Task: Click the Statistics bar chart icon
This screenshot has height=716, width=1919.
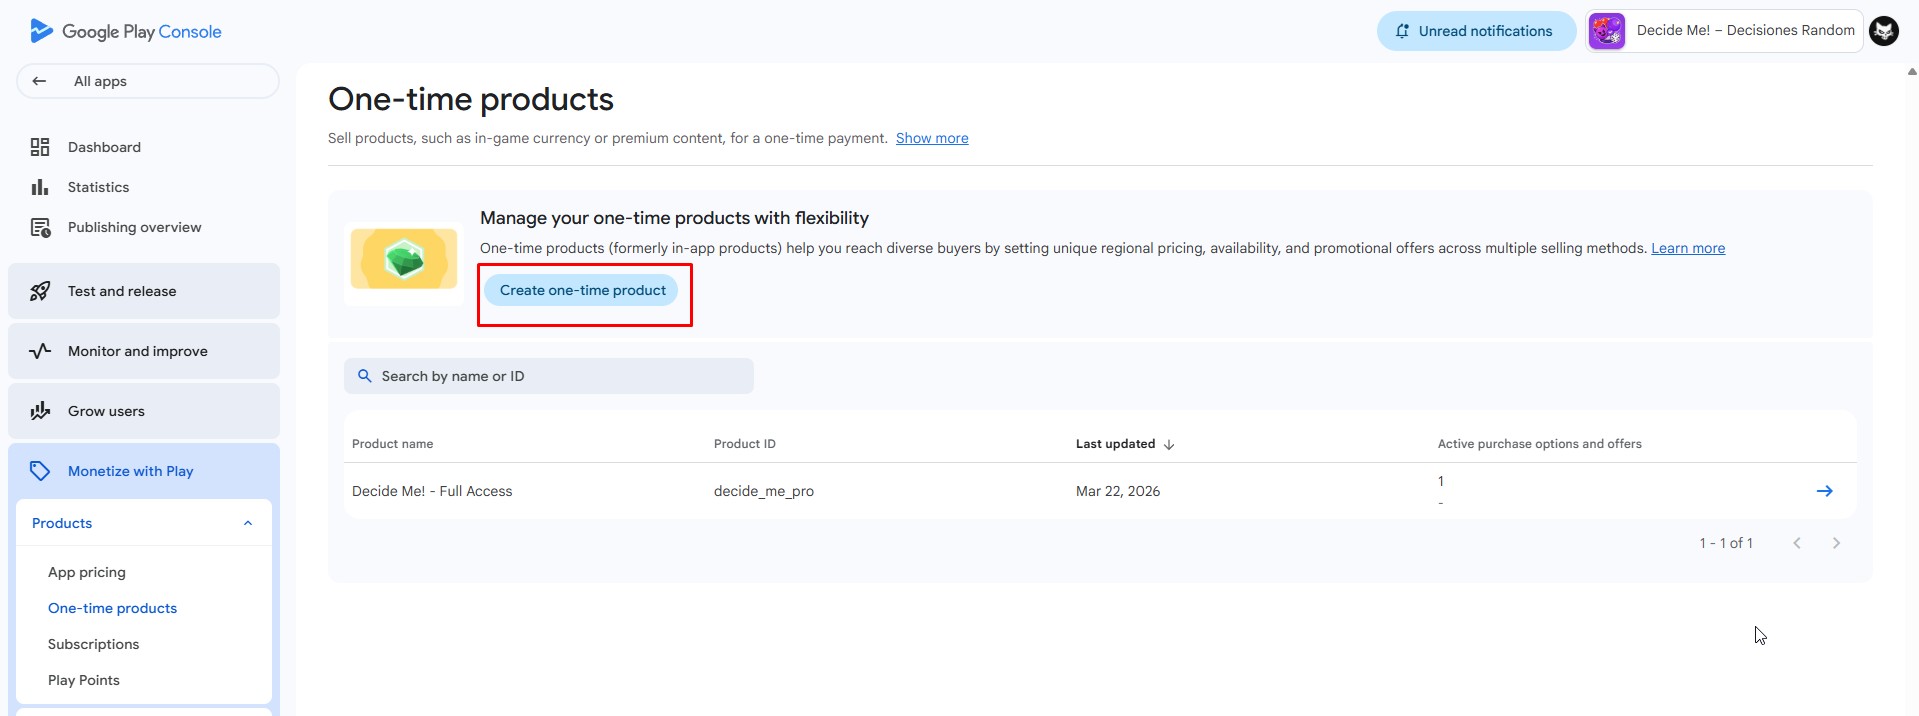Action: pyautogui.click(x=40, y=187)
